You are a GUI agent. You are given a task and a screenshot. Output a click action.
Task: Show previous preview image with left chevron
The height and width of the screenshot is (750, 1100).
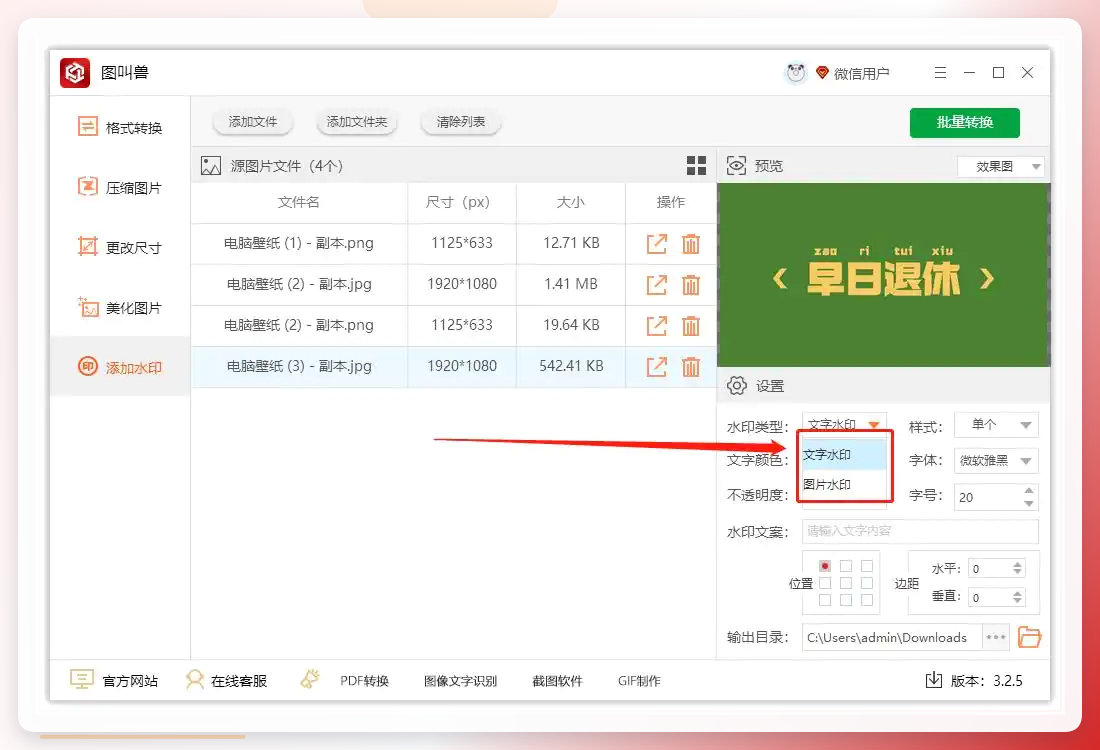coord(779,279)
